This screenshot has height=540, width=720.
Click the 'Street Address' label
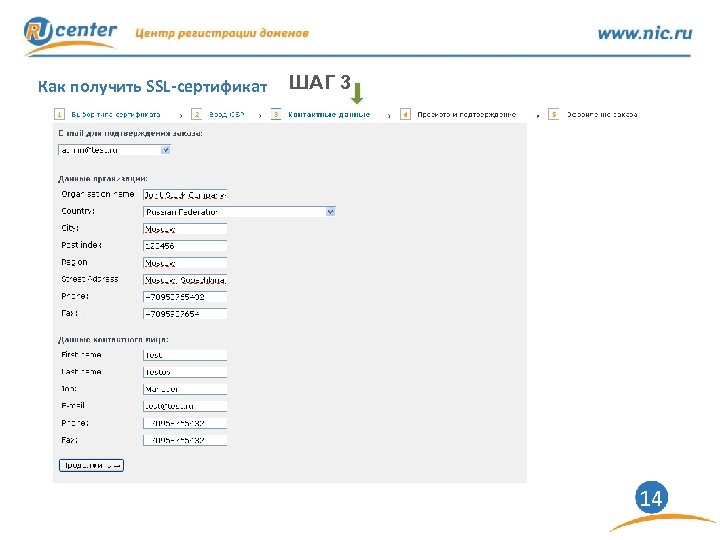[x=90, y=279]
